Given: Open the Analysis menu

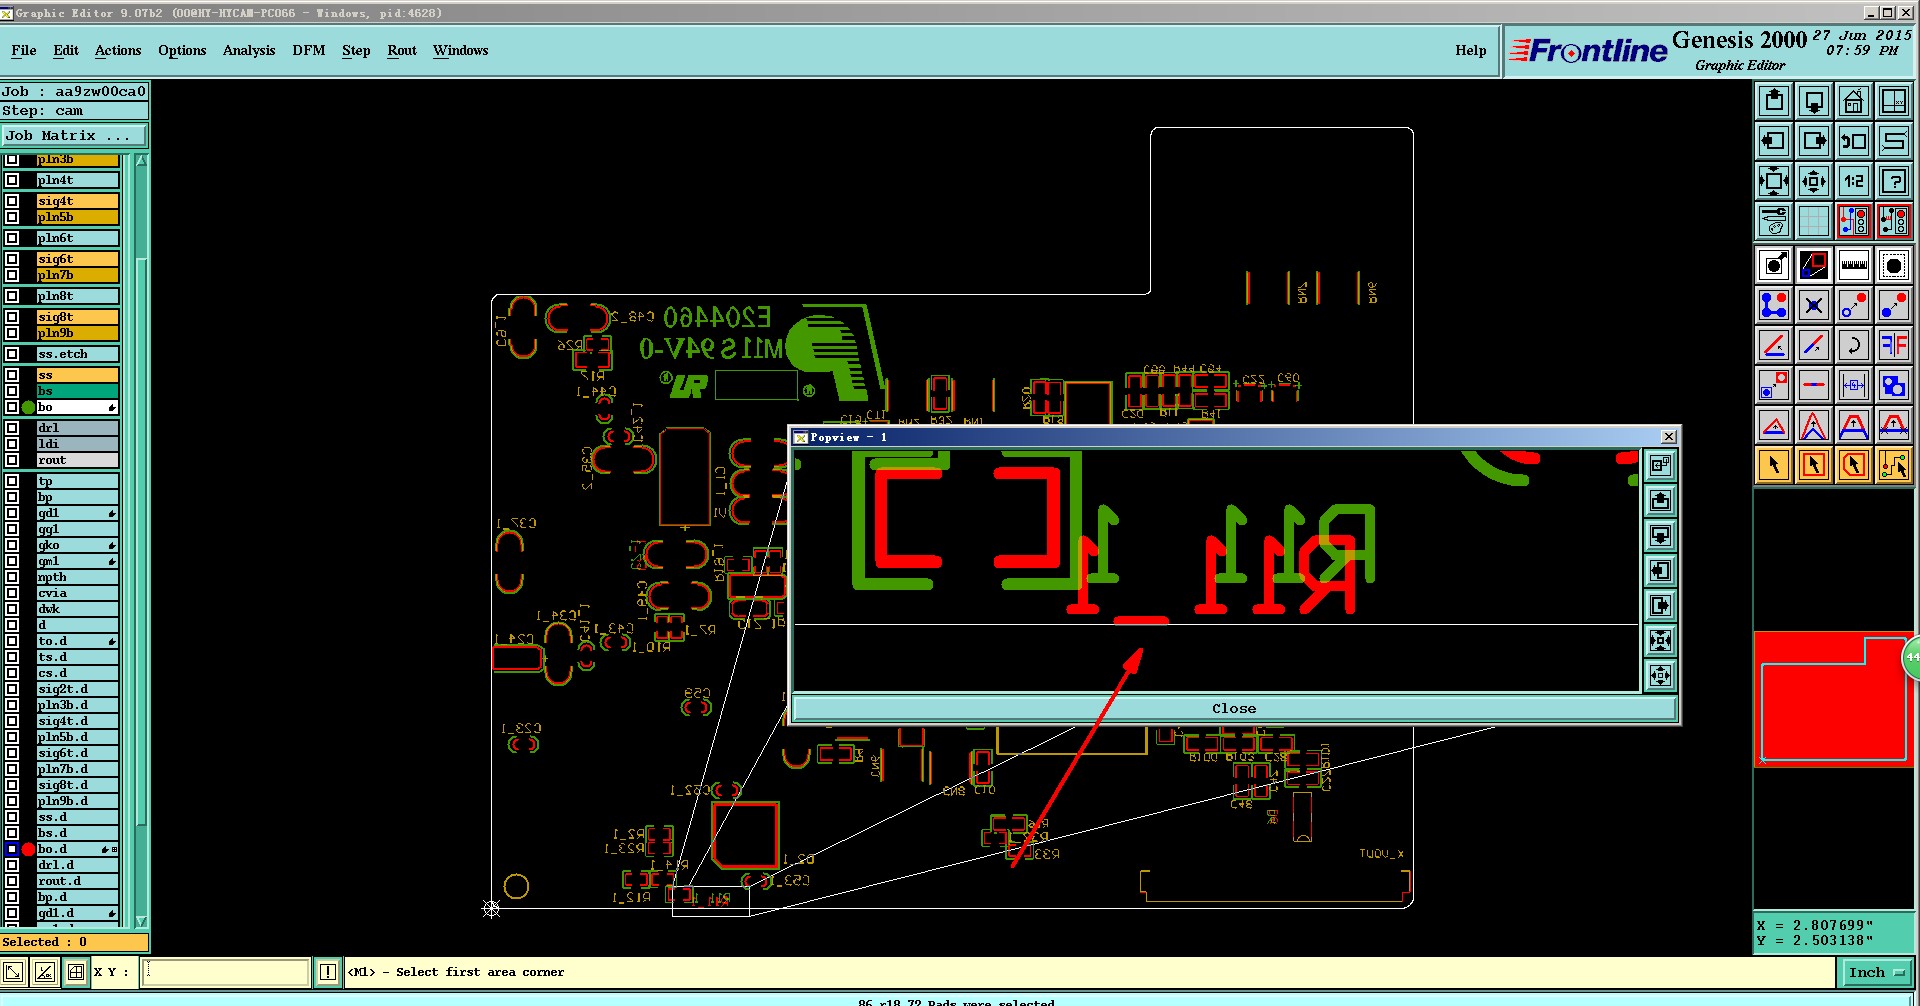Looking at the screenshot, I should click(249, 50).
